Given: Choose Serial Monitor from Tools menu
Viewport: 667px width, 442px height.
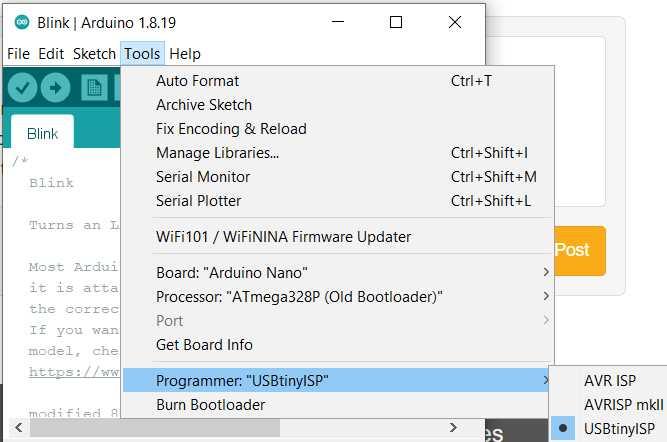Looking at the screenshot, I should 203,177.
